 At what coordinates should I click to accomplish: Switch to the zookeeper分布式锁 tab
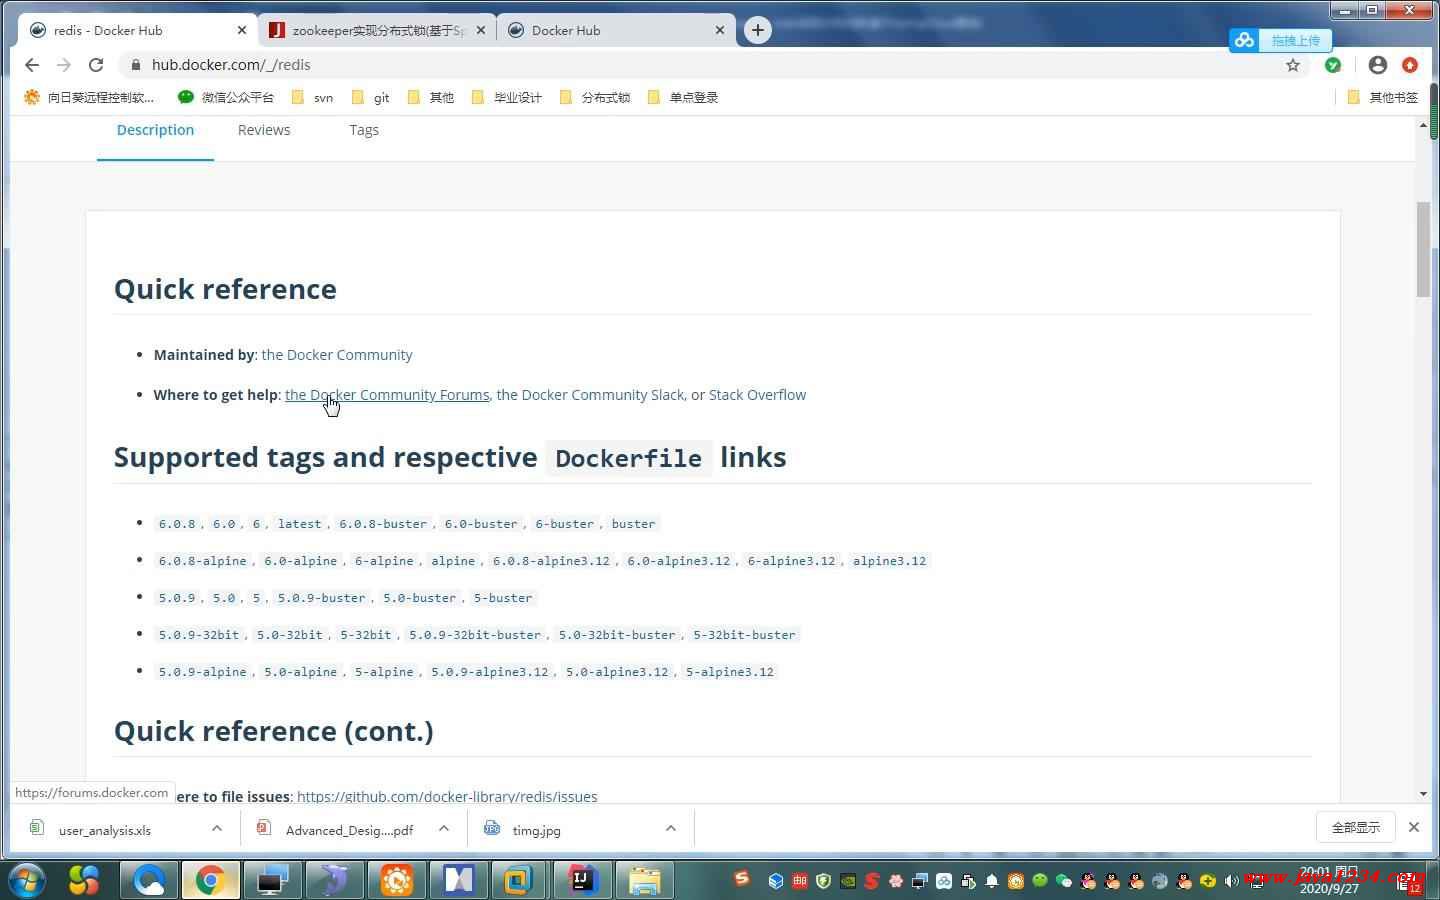377,30
